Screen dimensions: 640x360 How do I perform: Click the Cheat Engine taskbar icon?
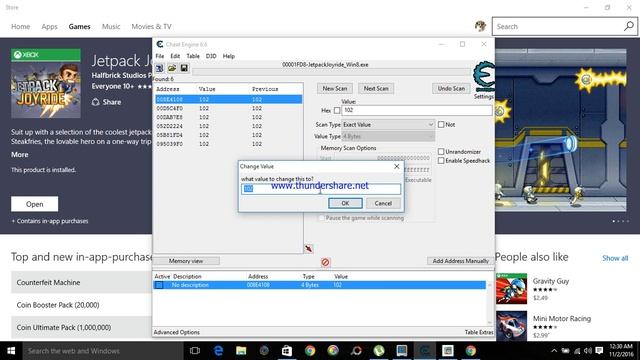(x=424, y=351)
